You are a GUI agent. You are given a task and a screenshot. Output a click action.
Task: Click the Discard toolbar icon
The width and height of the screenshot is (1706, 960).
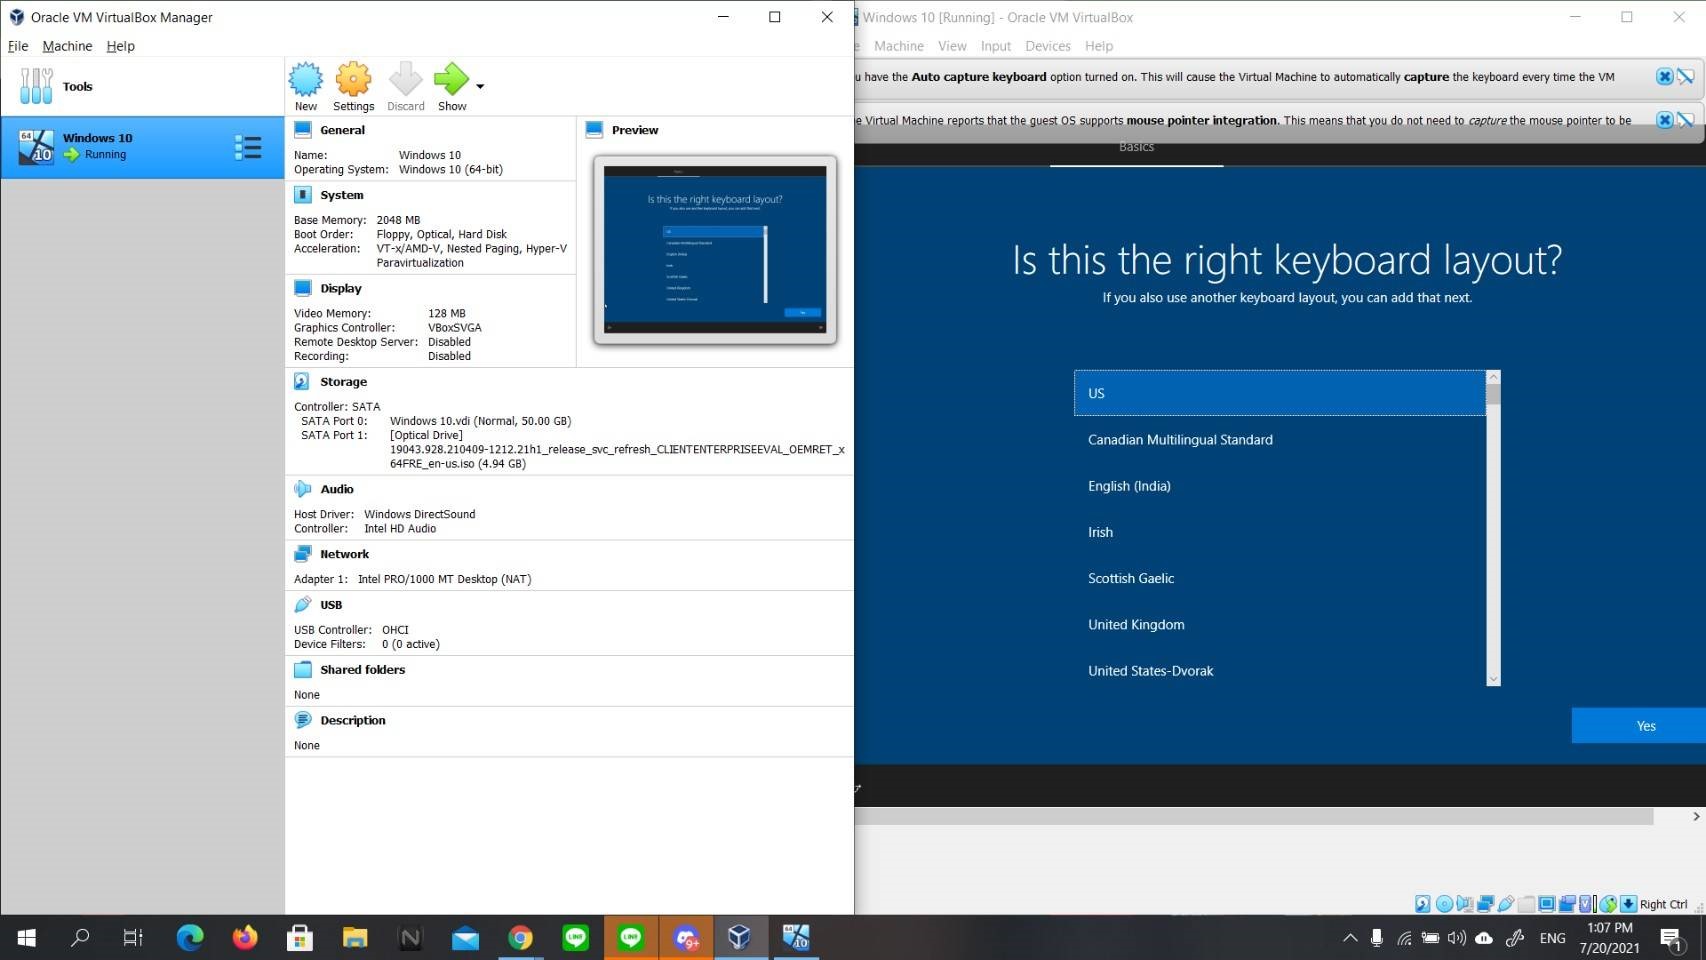(406, 79)
